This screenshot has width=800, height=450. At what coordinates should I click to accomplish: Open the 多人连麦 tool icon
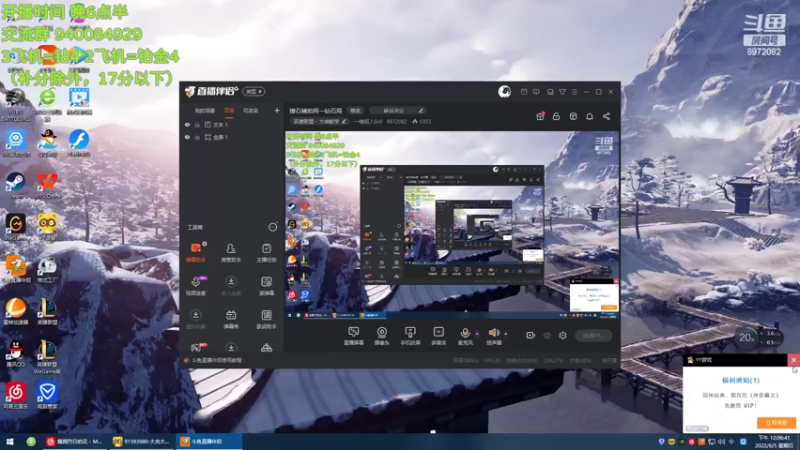coord(231,285)
